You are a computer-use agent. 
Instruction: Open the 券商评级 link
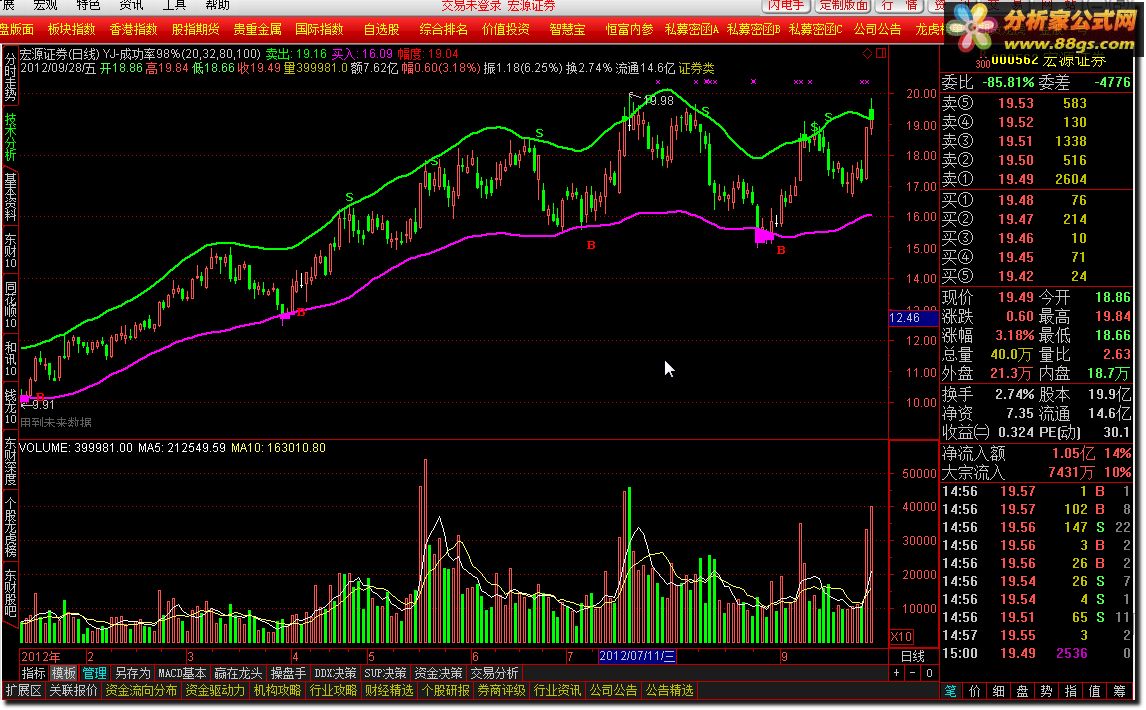click(x=501, y=690)
